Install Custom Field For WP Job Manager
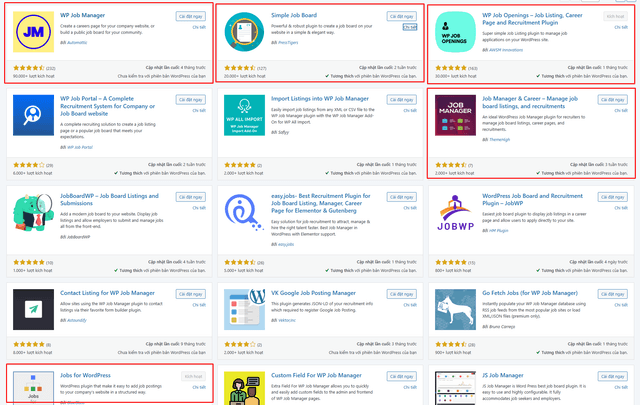Screen dimensions: 640x405 pos(402,376)
